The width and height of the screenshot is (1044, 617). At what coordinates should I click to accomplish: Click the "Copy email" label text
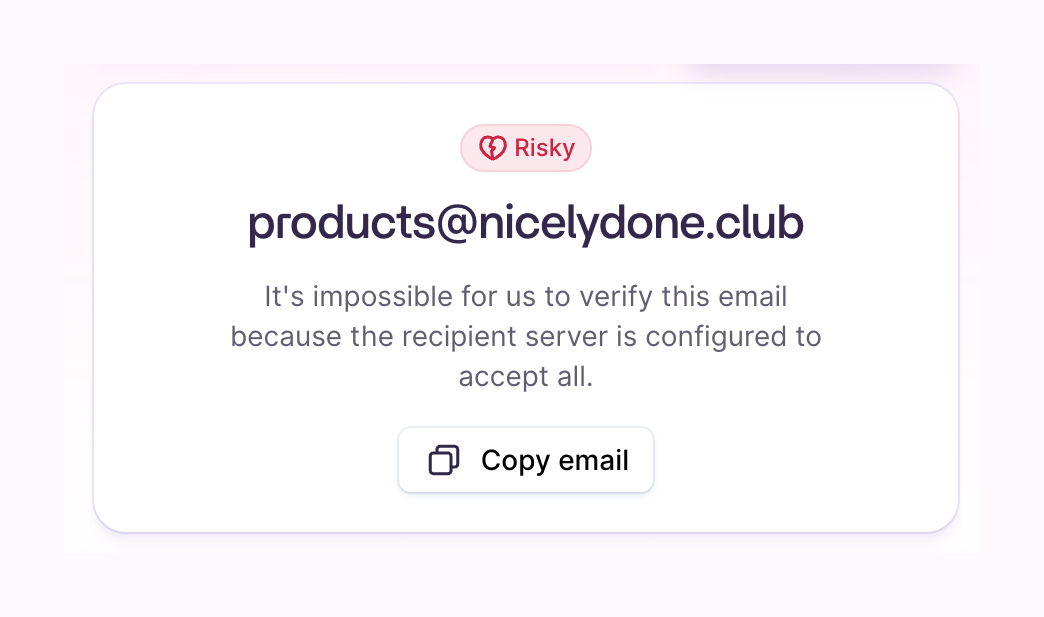point(554,460)
